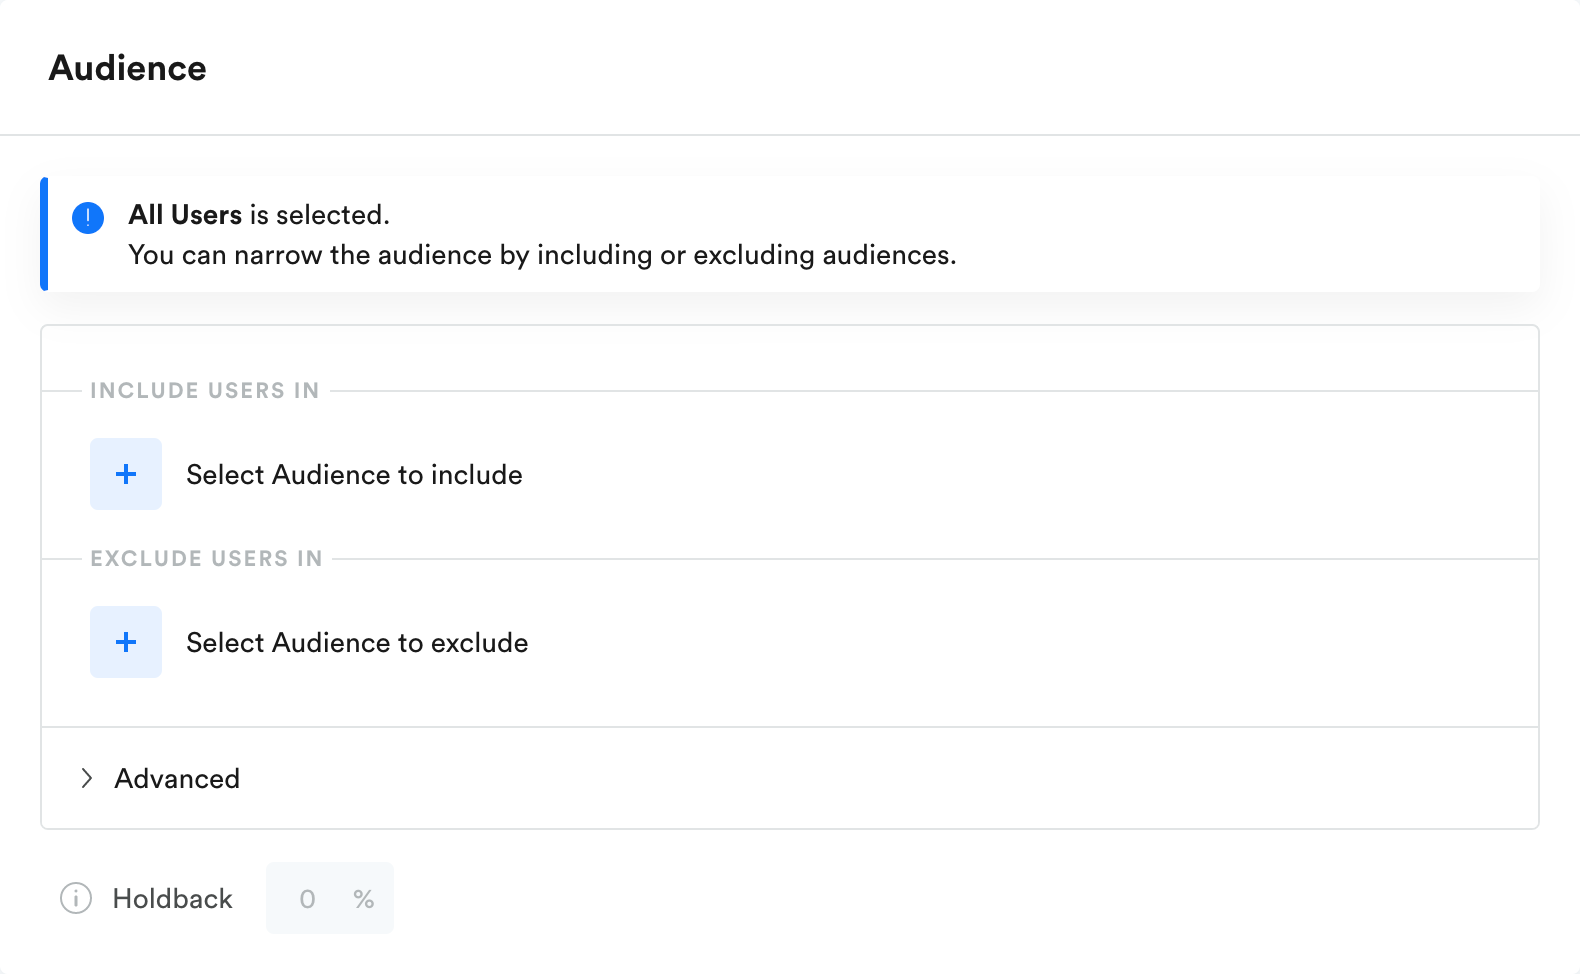1580x974 pixels.
Task: Click the empty area right of Advanced
Action: 888,778
